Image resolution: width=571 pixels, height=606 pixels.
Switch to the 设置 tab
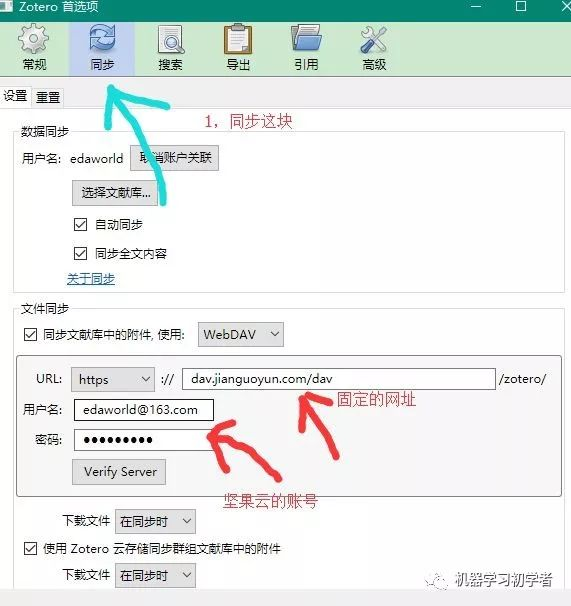pos(15,96)
